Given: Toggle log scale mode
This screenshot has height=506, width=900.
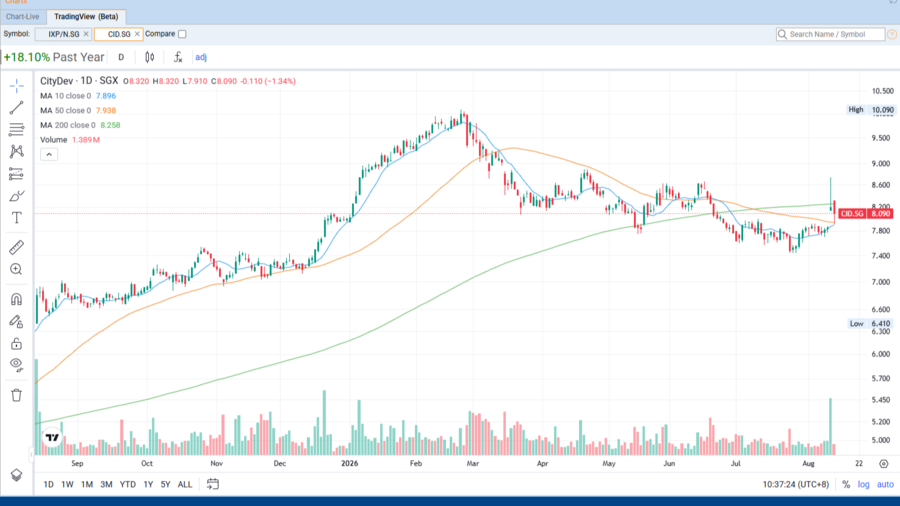Looking at the screenshot, I should [x=863, y=485].
